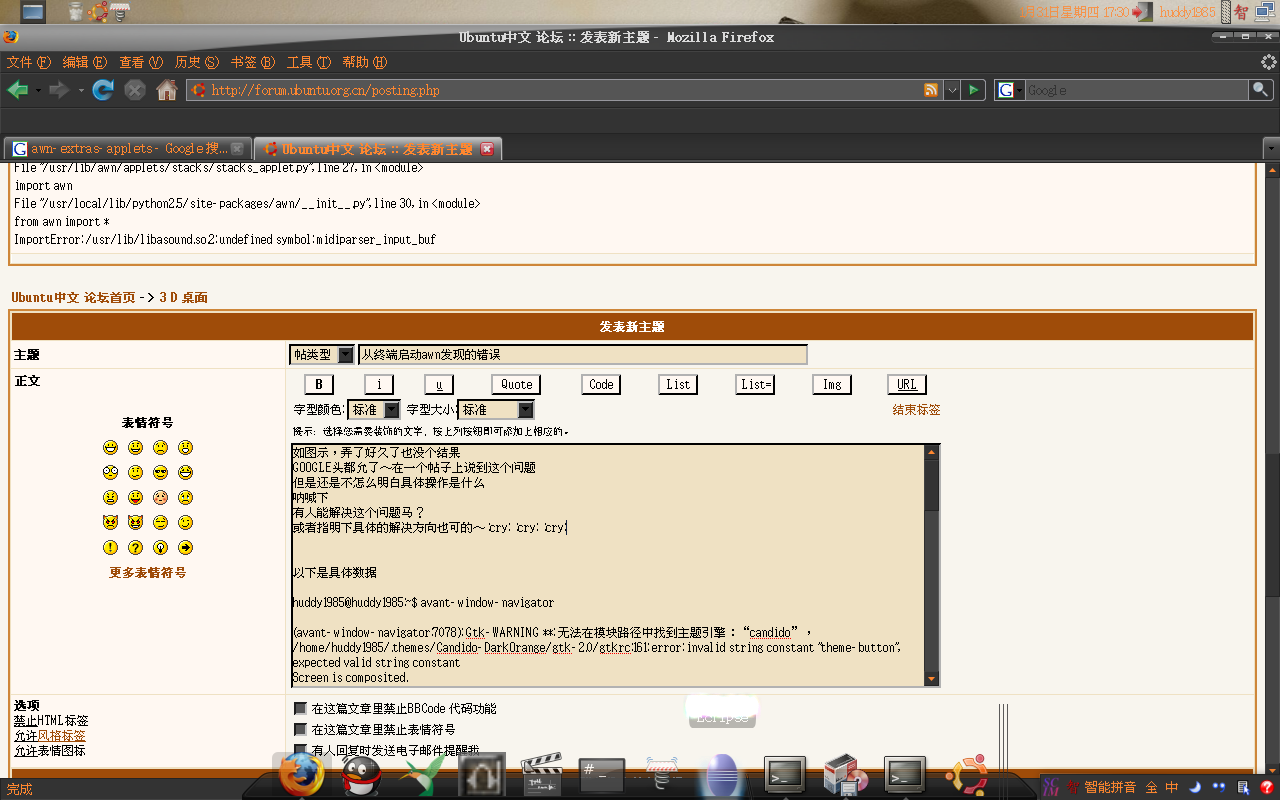This screenshot has width=1280, height=800.
Task: Open the 帖类型 post type dropdown
Action: click(x=322, y=355)
